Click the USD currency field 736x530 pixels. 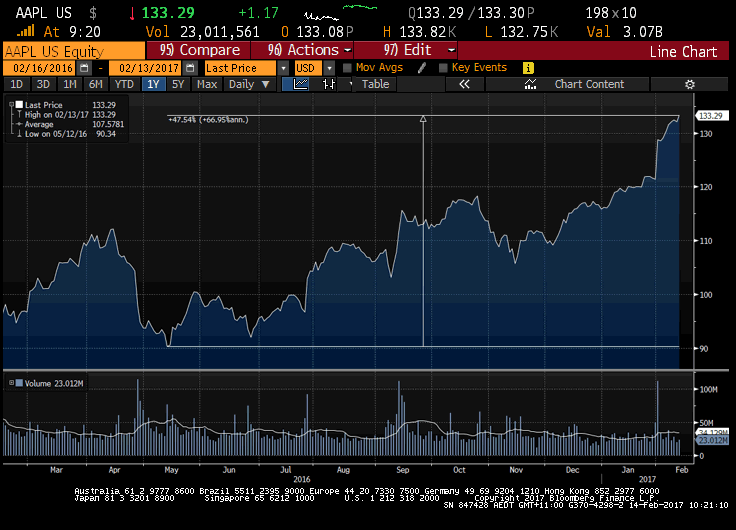[x=309, y=68]
